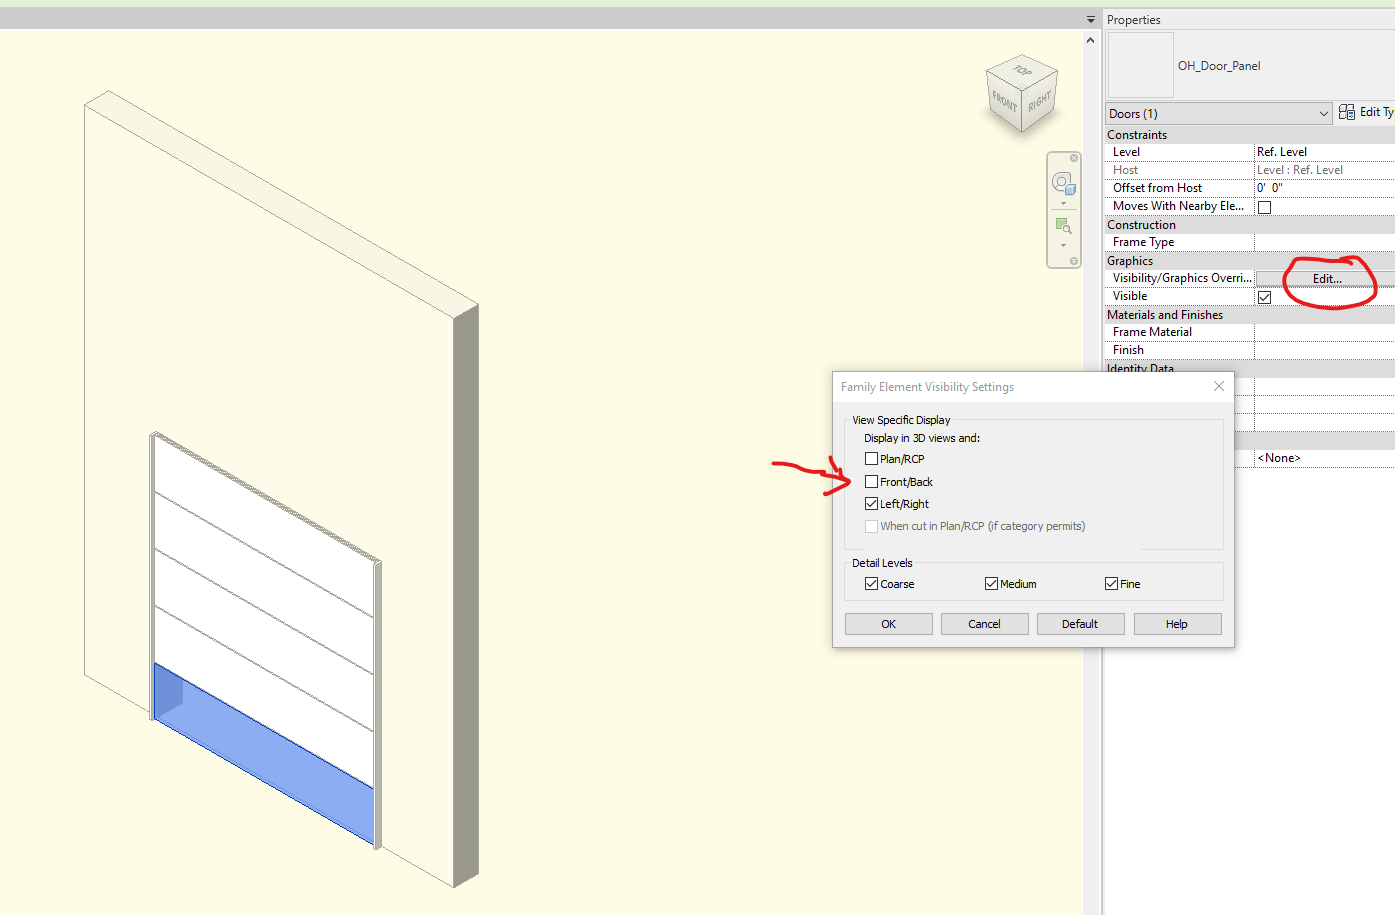The width and height of the screenshot is (1395, 915).
Task: Click the FRONT face of the ViewCube
Action: click(x=1003, y=102)
